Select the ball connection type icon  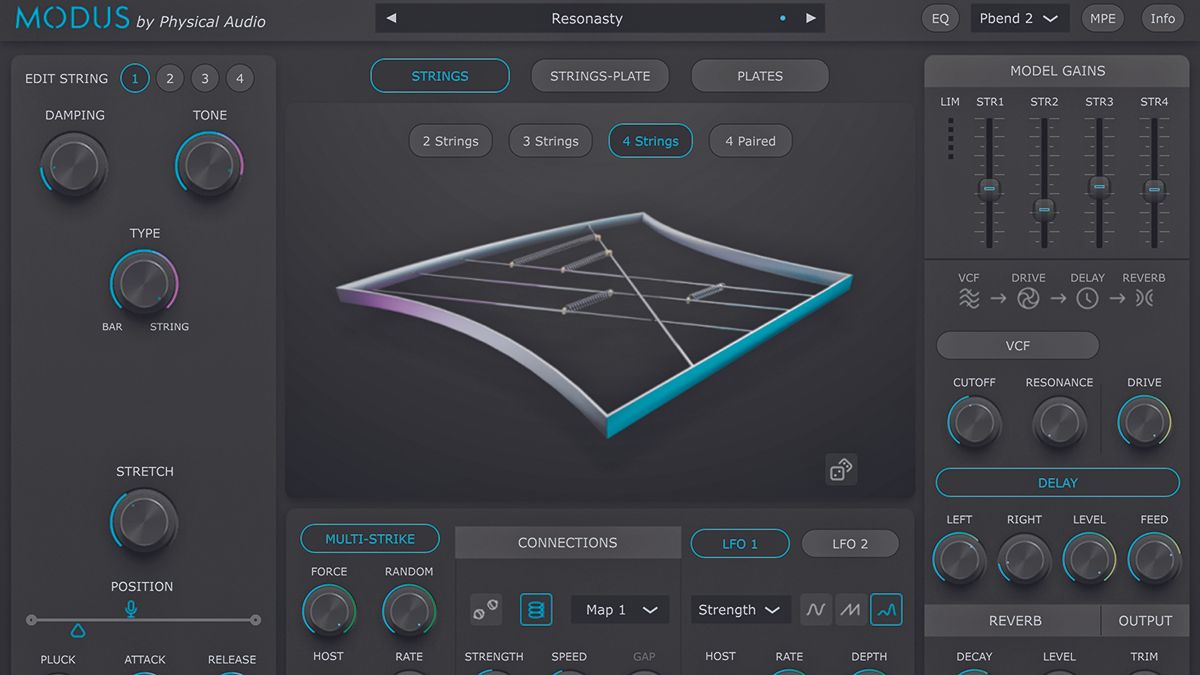(486, 610)
